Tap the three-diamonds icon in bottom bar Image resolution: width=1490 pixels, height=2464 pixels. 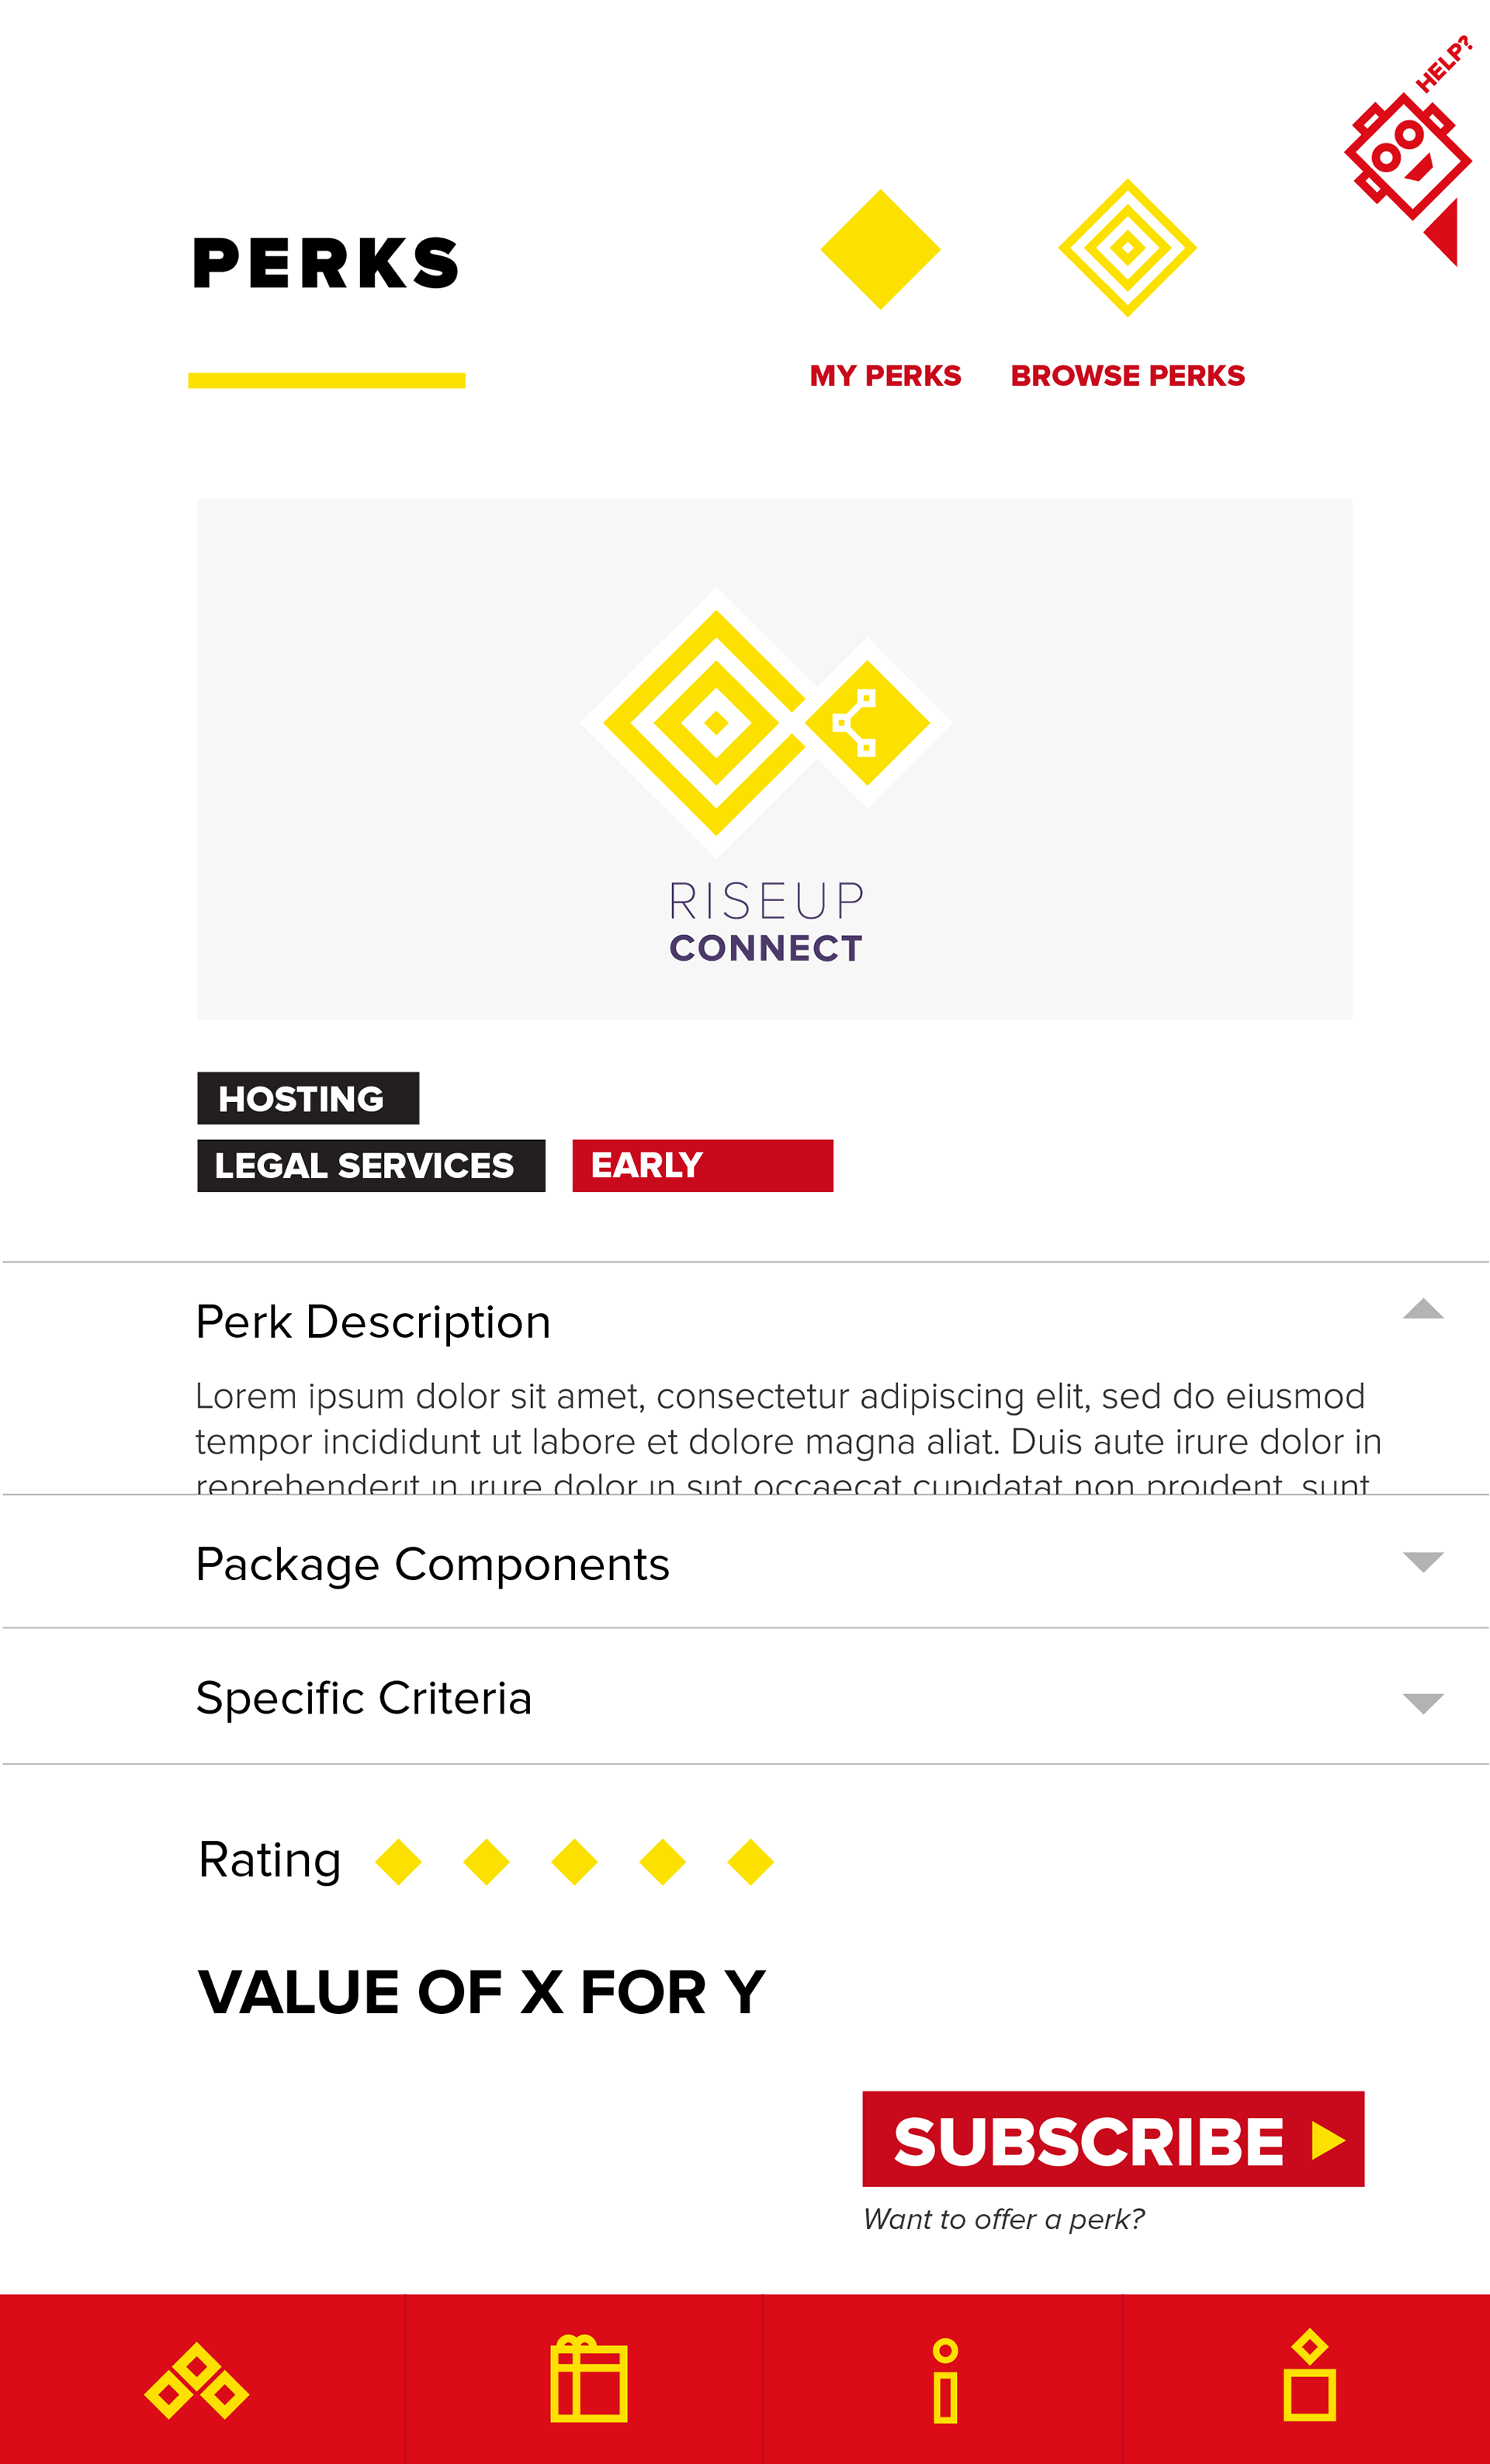[x=197, y=2381]
